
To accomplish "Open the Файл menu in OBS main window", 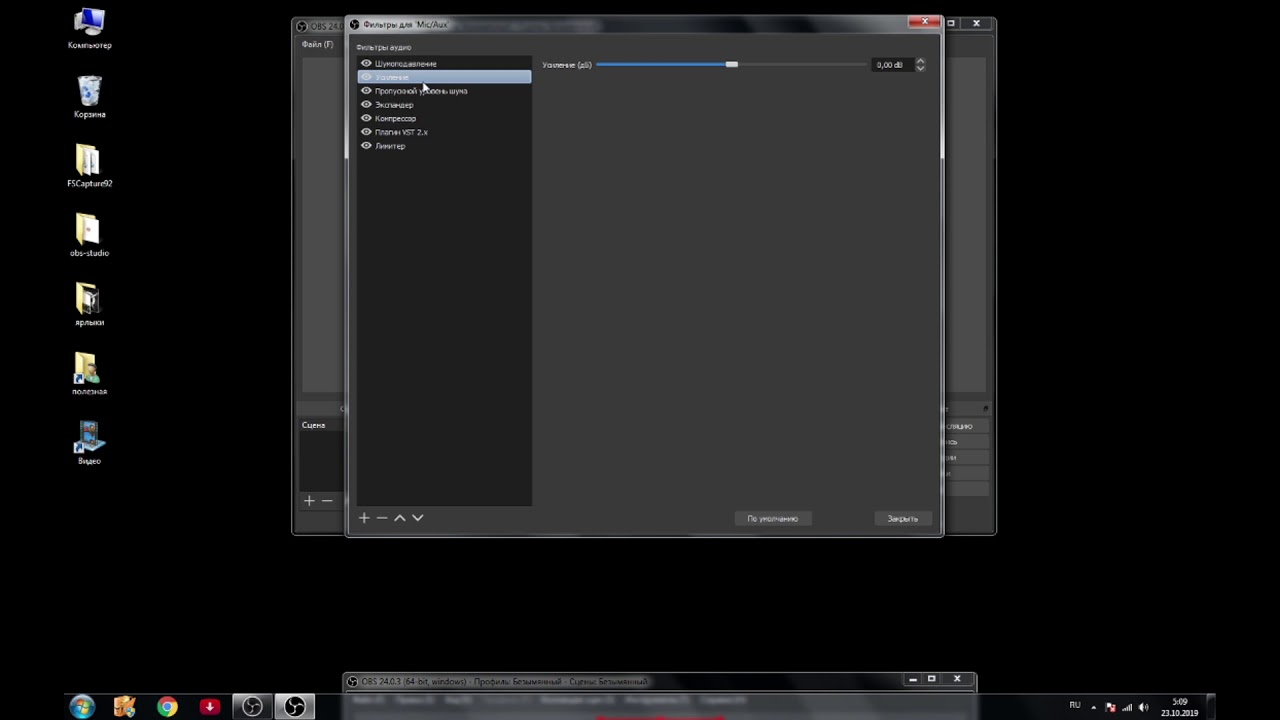I will (x=318, y=45).
